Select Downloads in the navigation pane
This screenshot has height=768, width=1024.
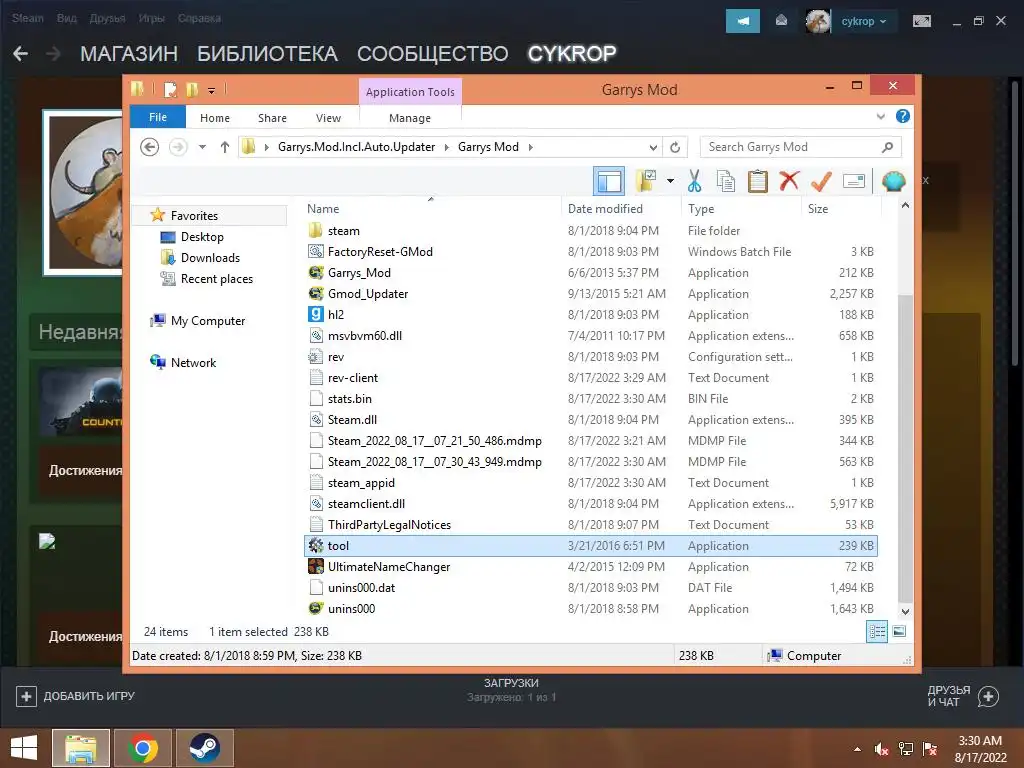coord(210,257)
